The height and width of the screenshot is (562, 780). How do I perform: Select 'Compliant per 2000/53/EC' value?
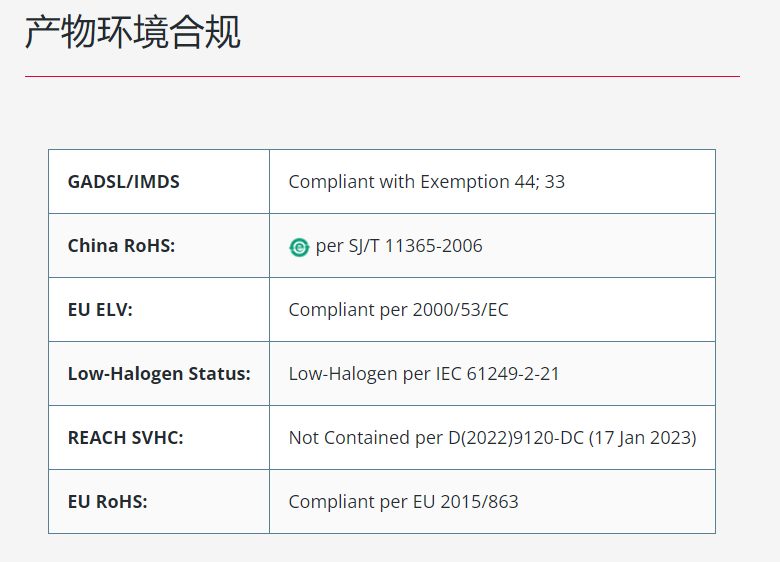[398, 310]
